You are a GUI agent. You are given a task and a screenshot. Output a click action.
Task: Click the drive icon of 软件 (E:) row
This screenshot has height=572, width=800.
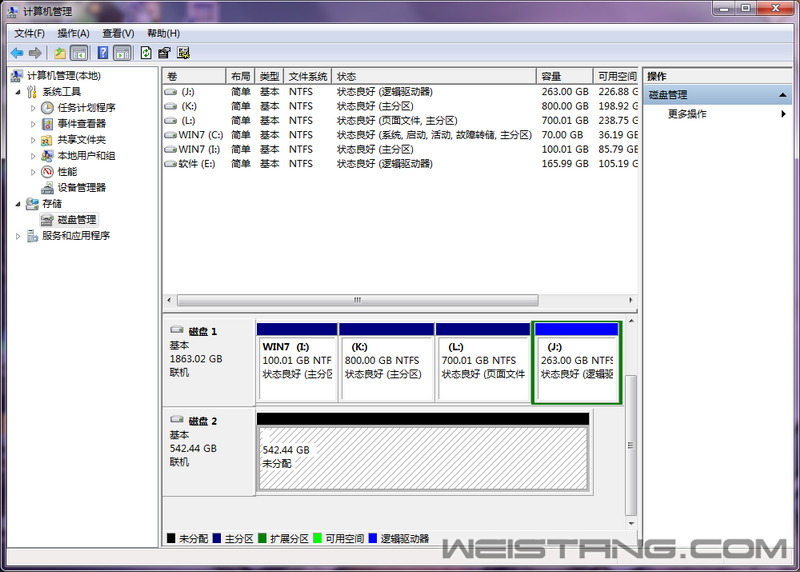171,164
